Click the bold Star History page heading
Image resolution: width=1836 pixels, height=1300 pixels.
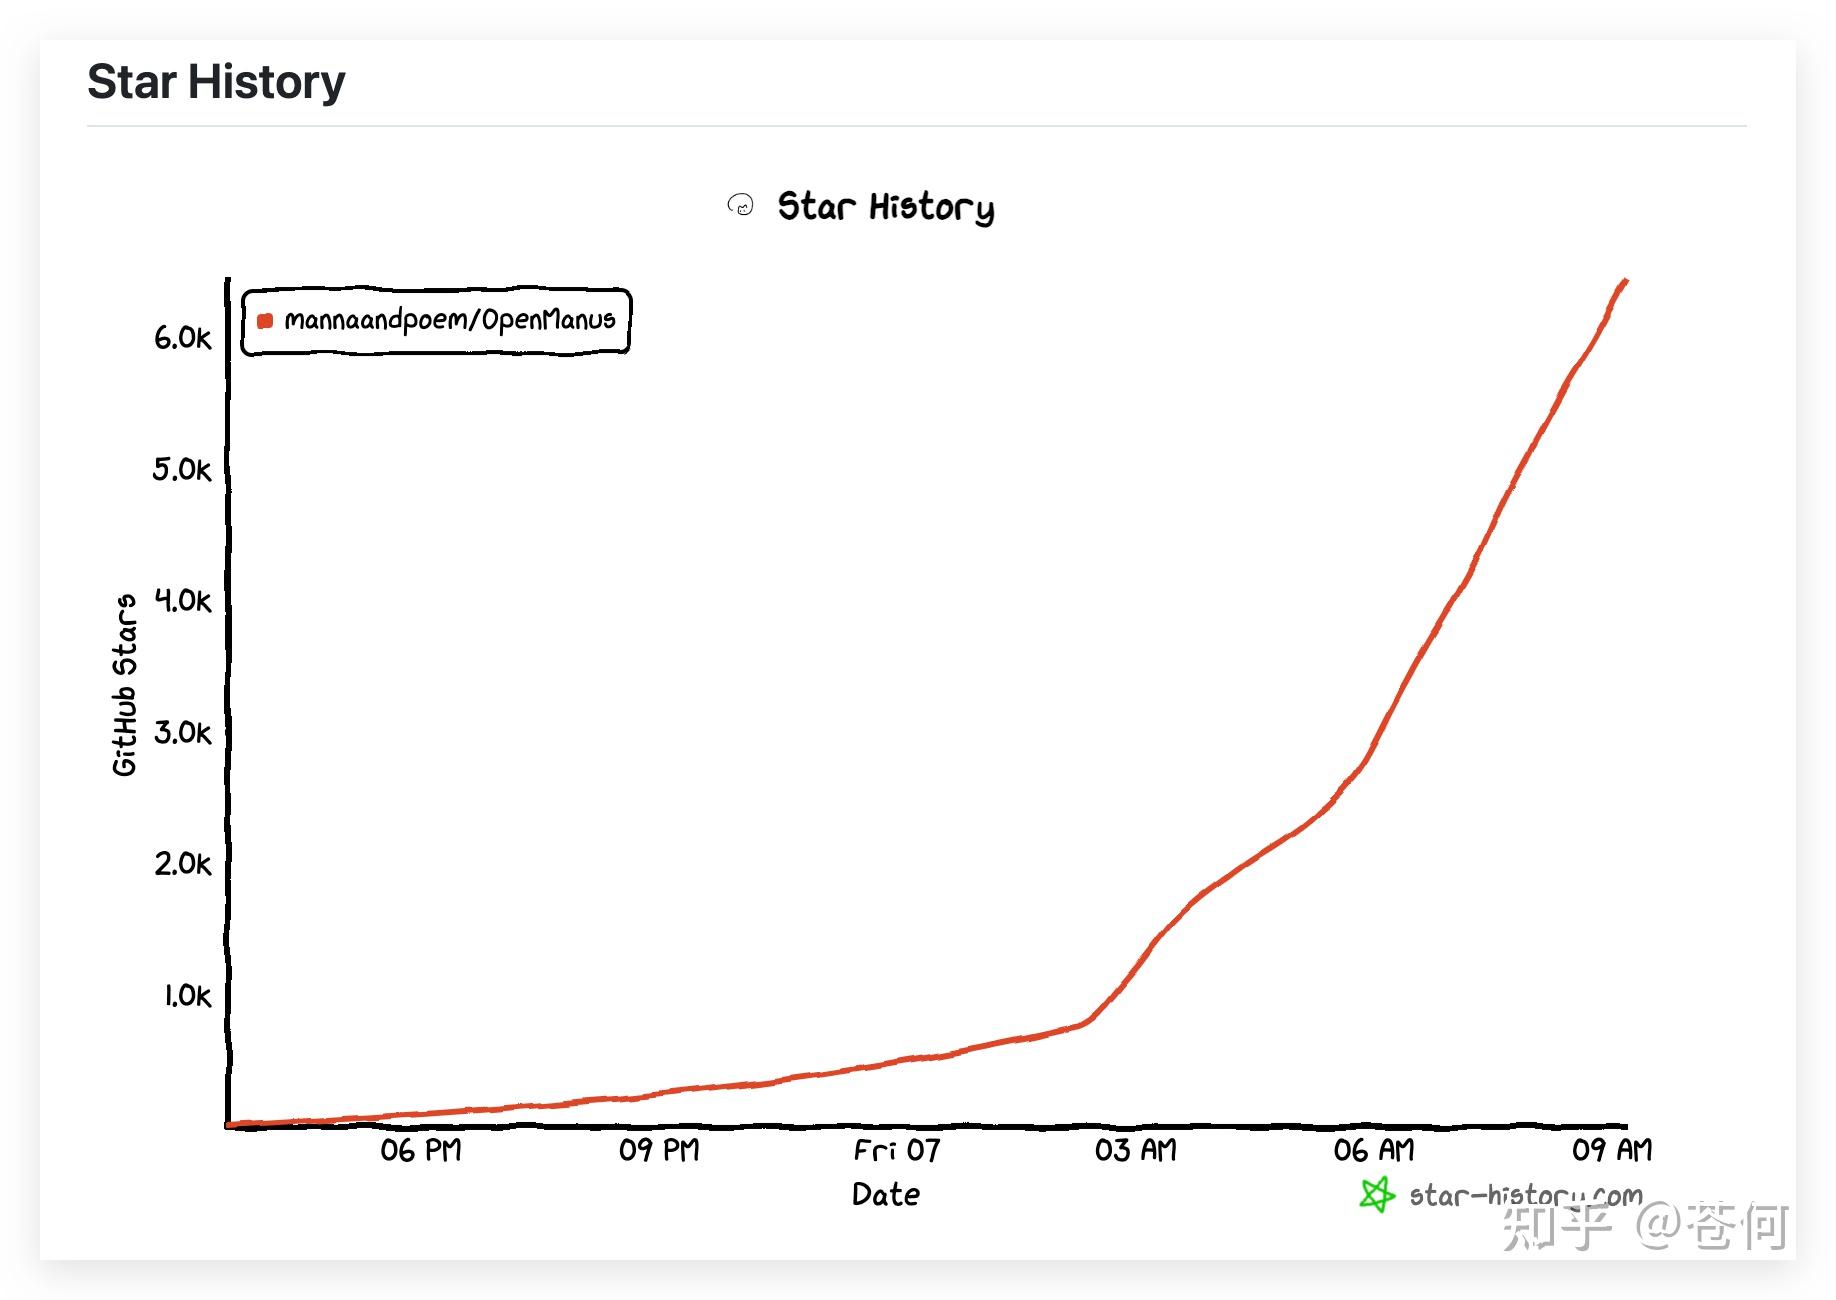[216, 82]
